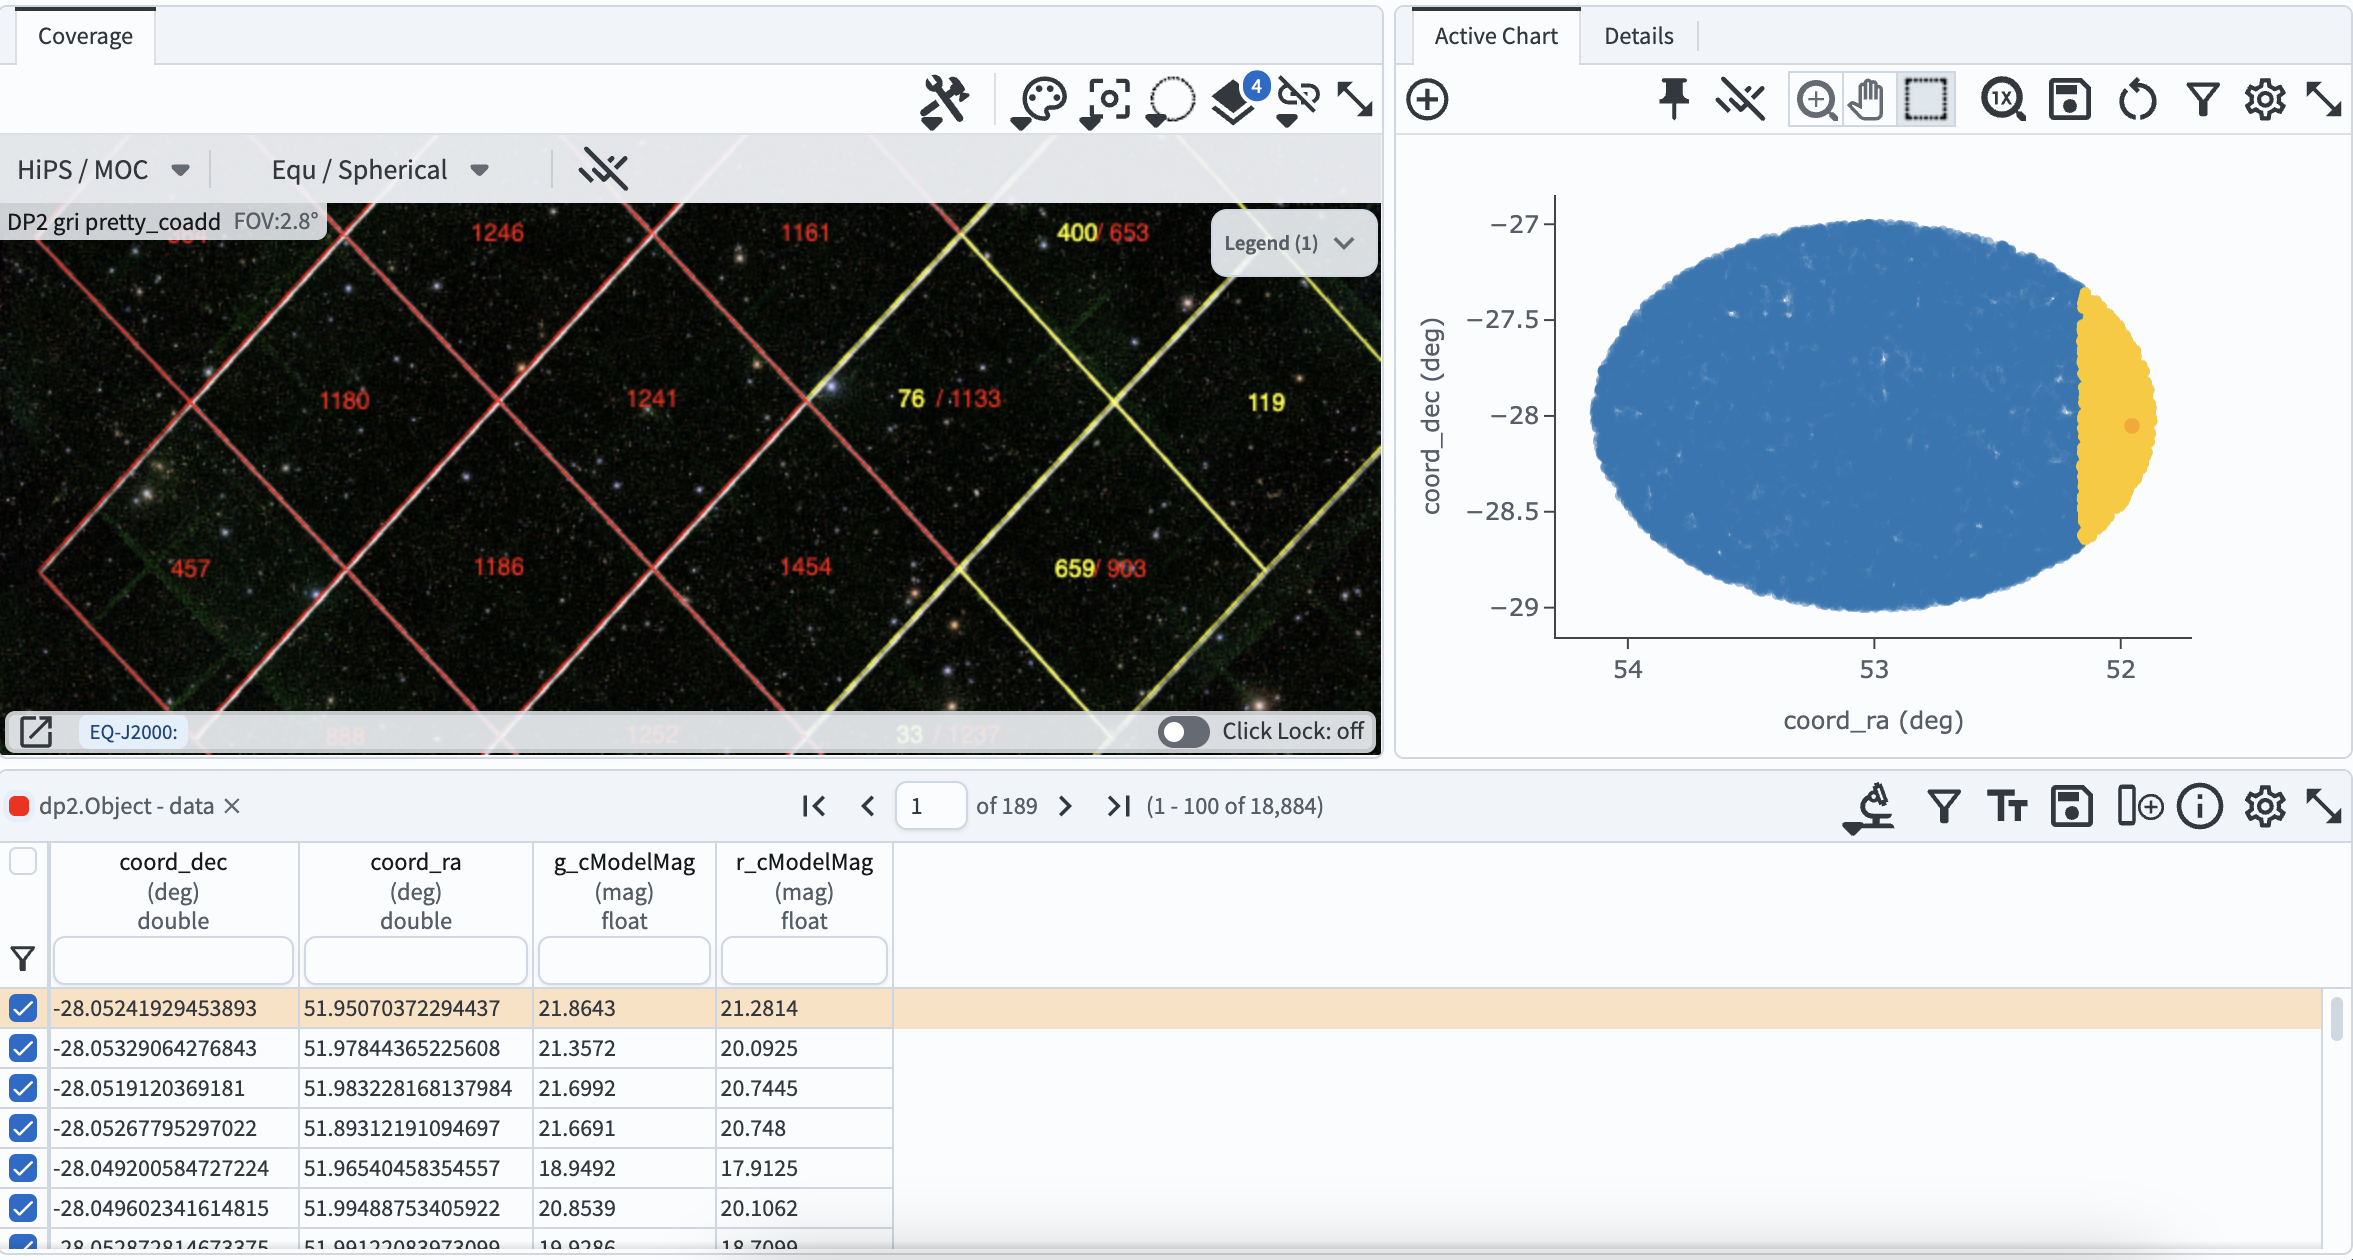Screen dimensions: 2353x1260
Task: Select the chart zoom-in mode
Action: point(1816,100)
